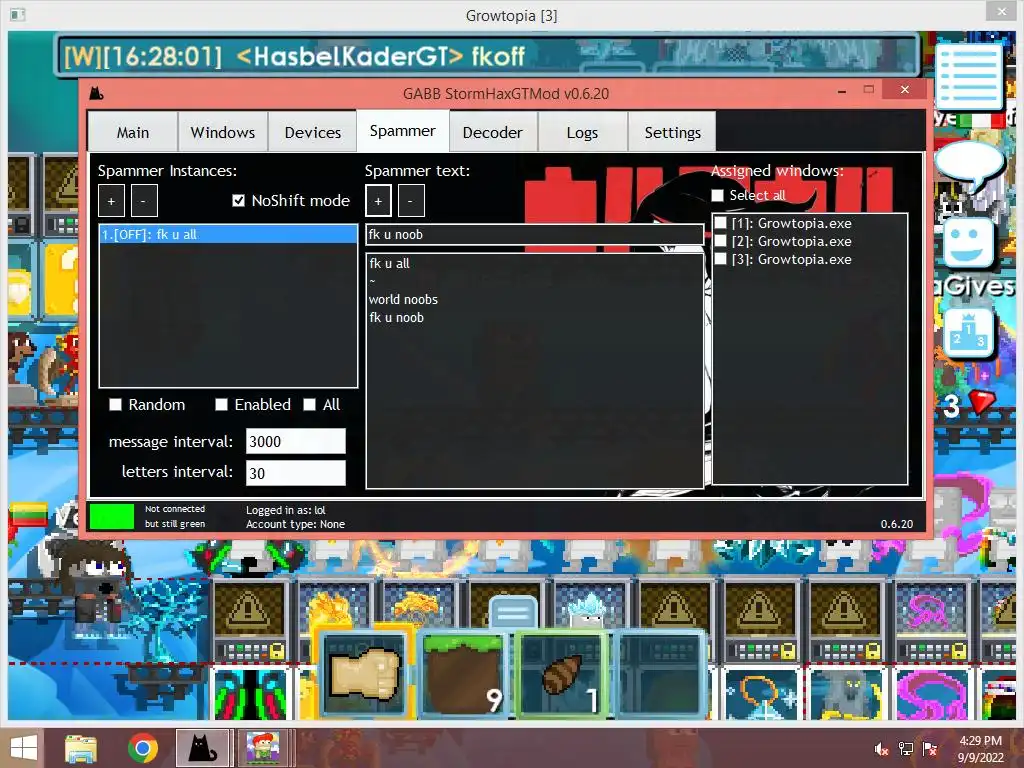Click the StormHax cat icon in title bar

97,93
